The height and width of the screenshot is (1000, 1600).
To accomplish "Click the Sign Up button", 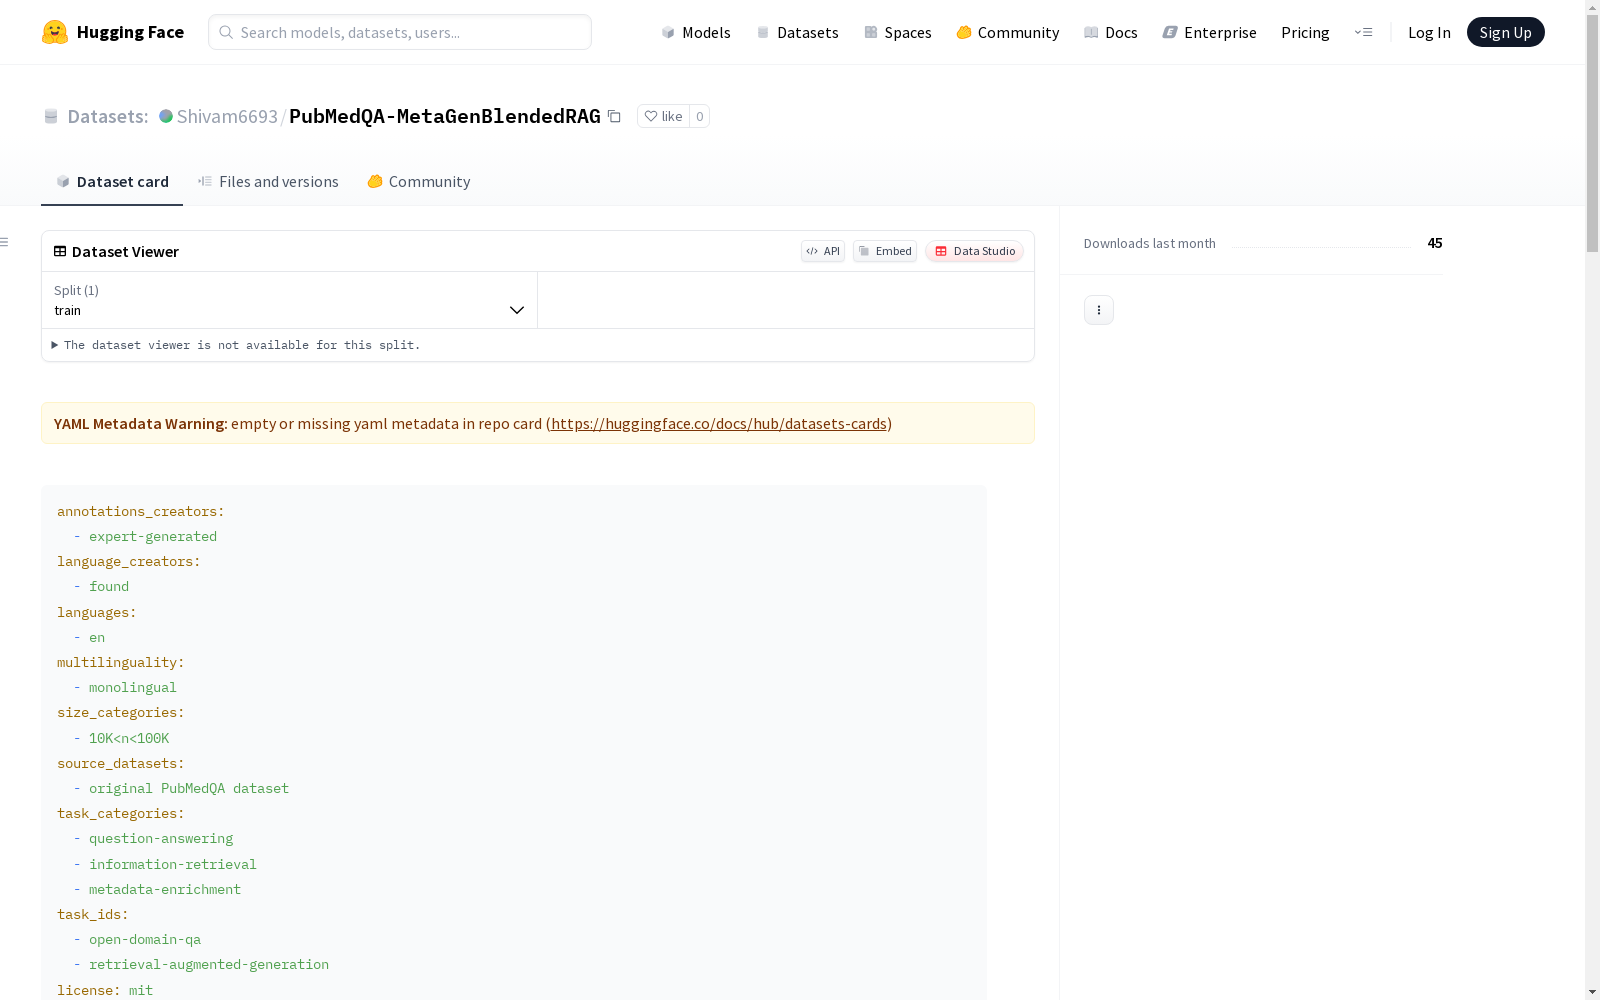I will pyautogui.click(x=1505, y=32).
